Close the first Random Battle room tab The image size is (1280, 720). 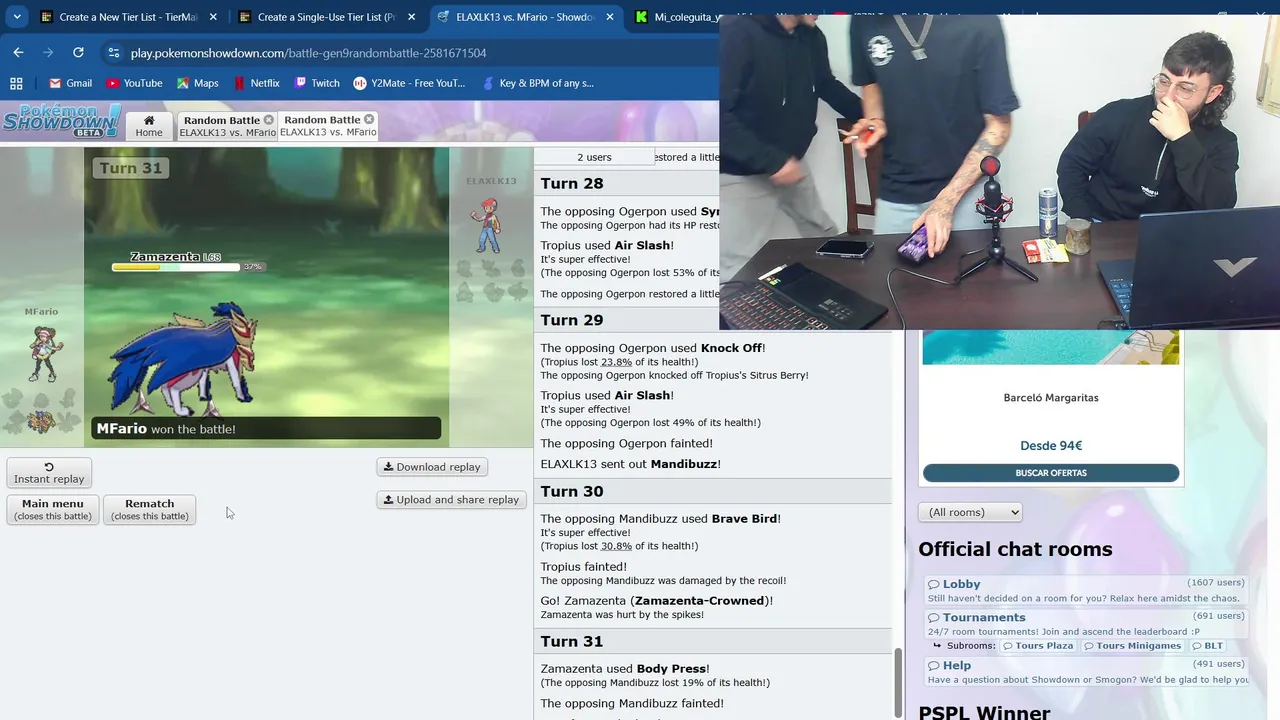coord(268,120)
